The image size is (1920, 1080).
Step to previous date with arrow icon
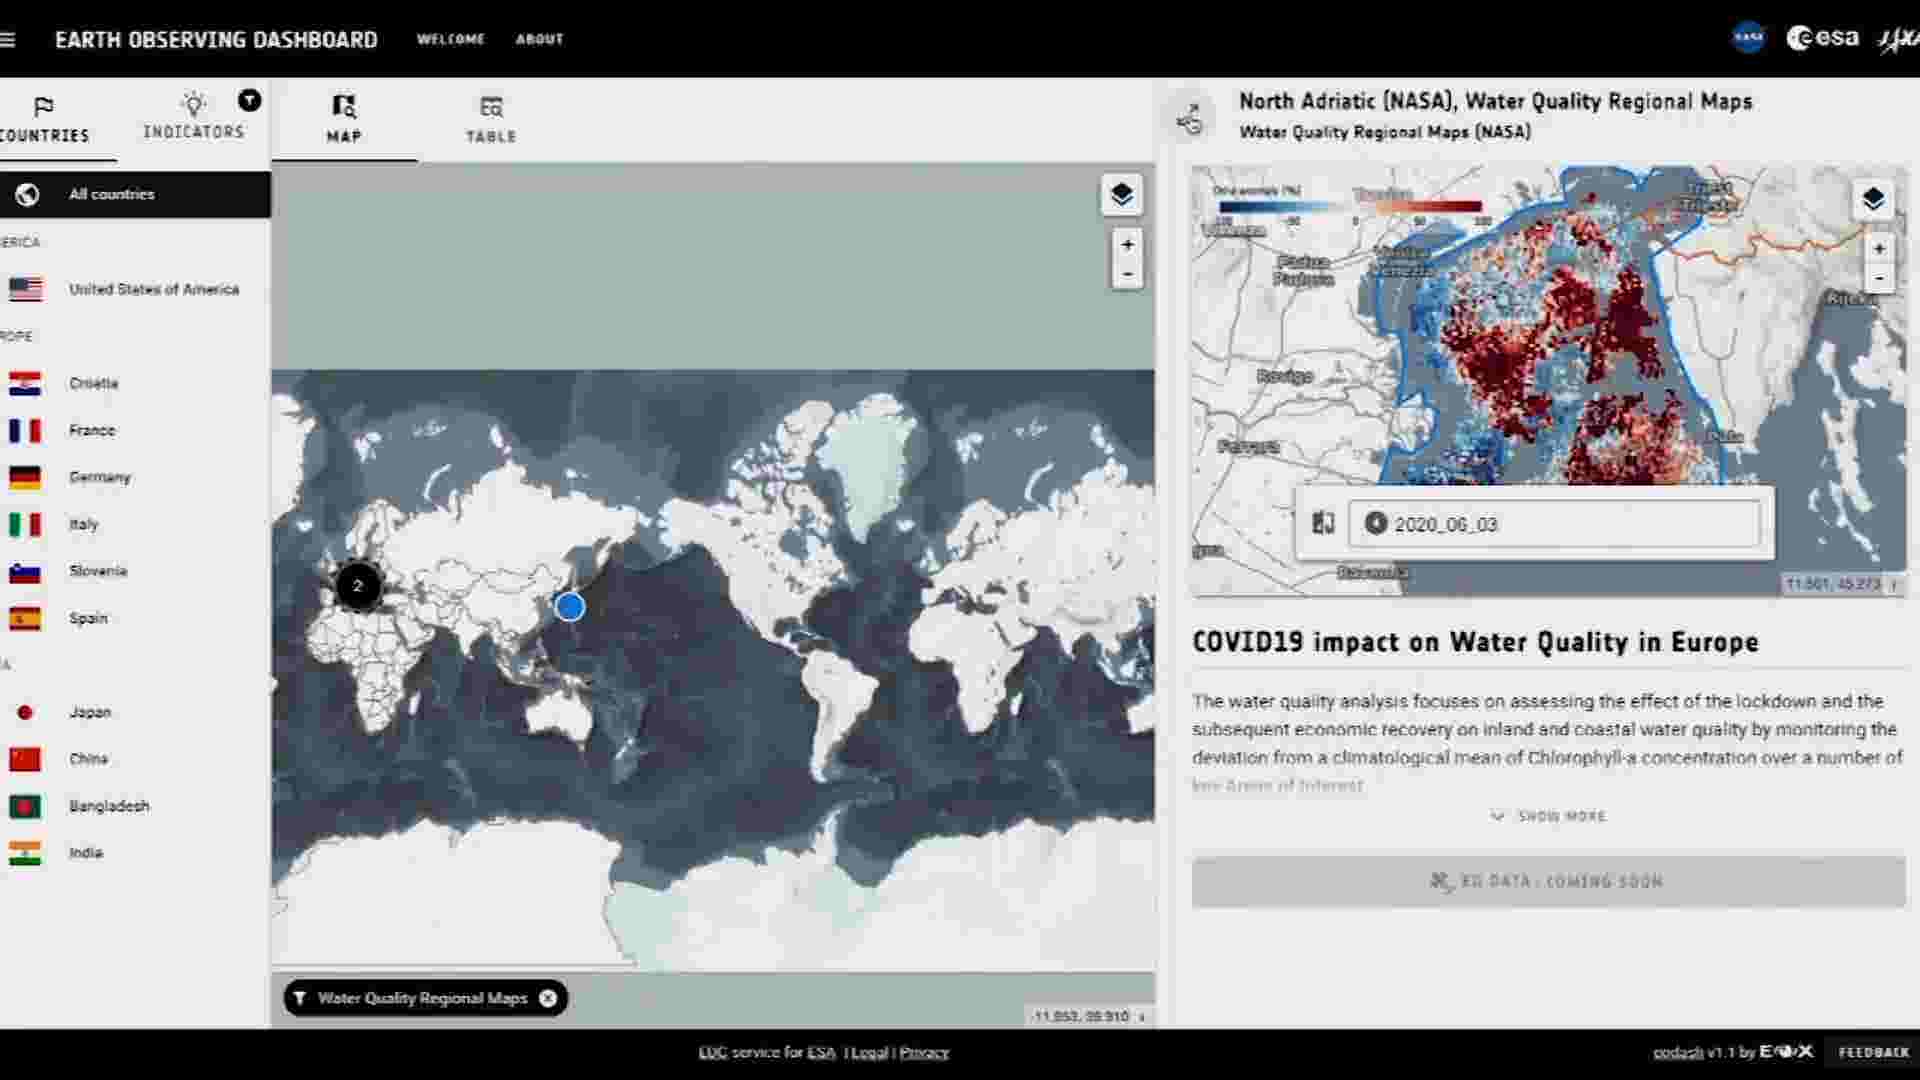(1376, 523)
